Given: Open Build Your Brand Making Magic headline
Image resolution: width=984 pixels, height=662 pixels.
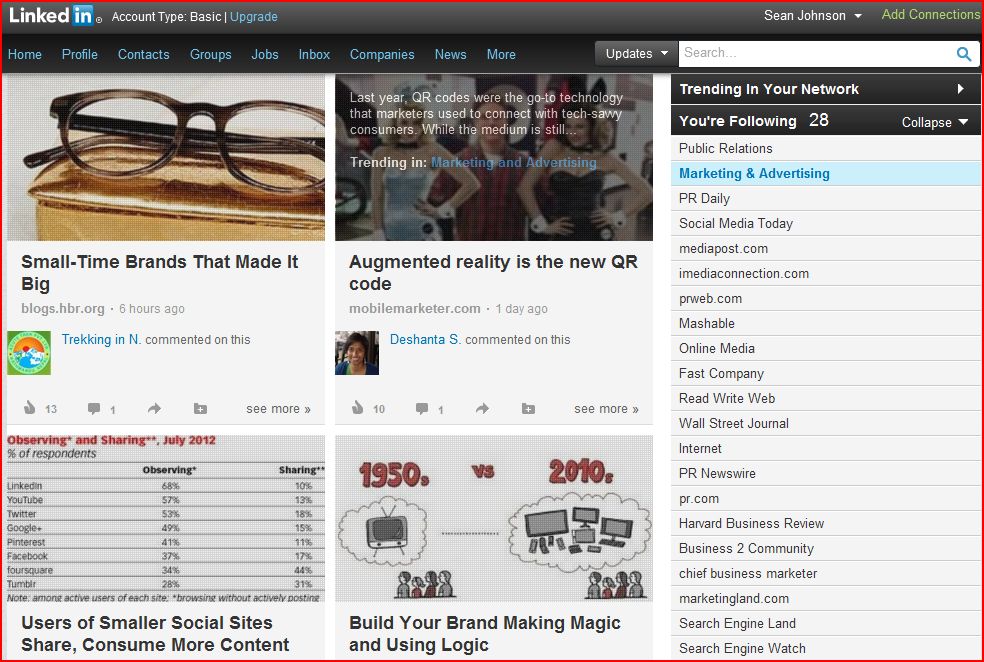Looking at the screenshot, I should (x=485, y=634).
